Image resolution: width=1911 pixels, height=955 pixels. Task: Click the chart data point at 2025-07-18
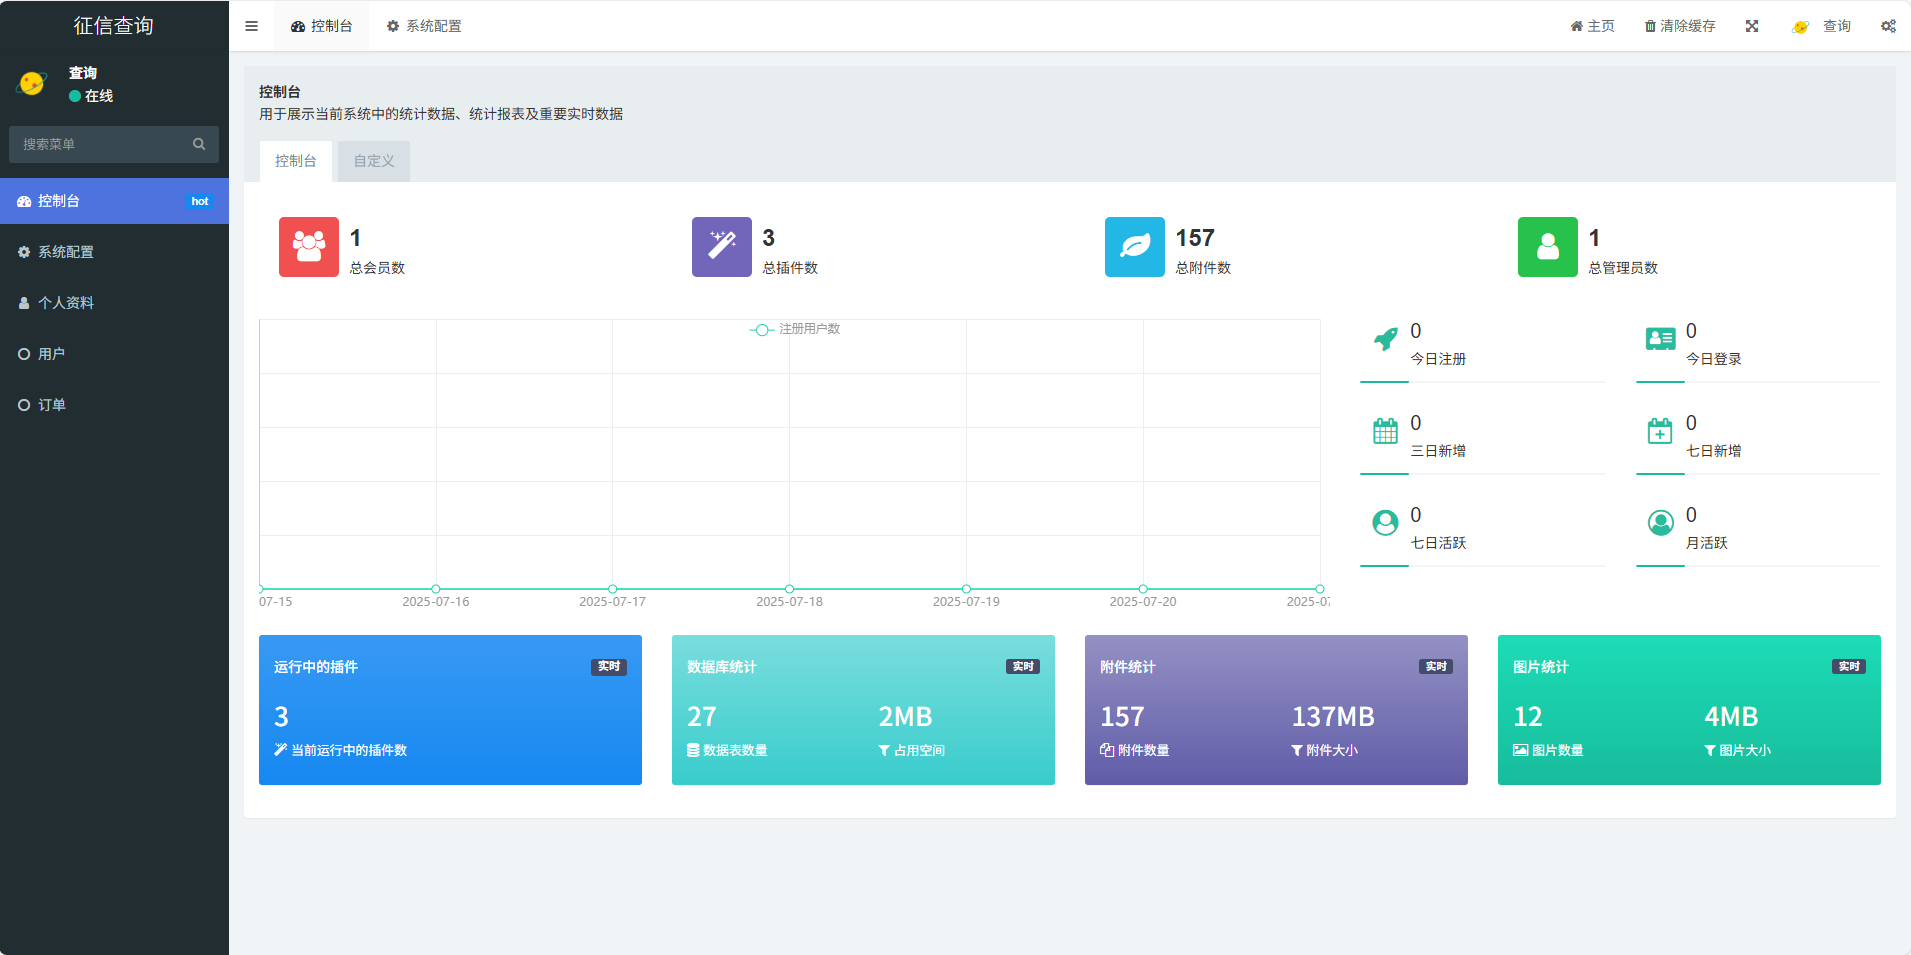[x=789, y=589]
